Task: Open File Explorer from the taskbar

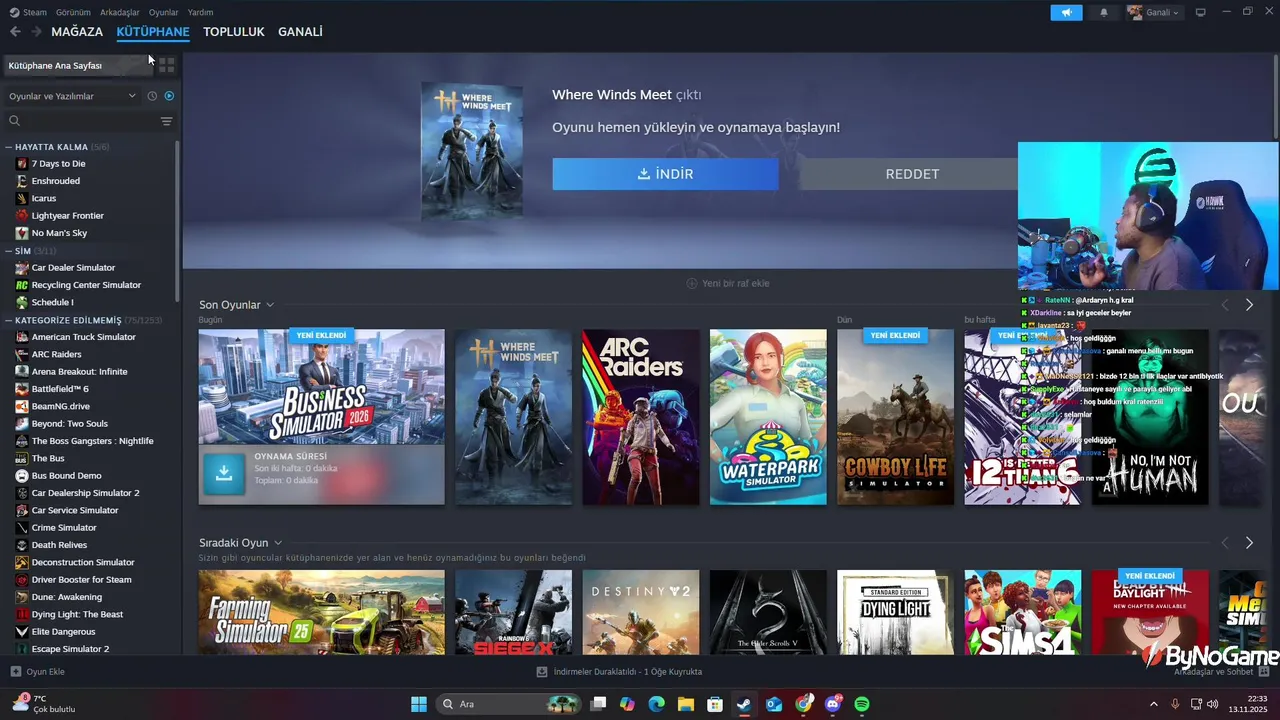Action: click(x=686, y=704)
